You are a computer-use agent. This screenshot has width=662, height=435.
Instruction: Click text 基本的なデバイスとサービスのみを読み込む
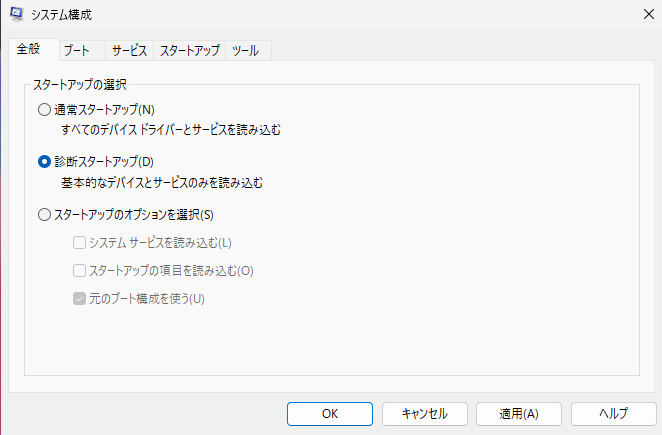point(162,182)
